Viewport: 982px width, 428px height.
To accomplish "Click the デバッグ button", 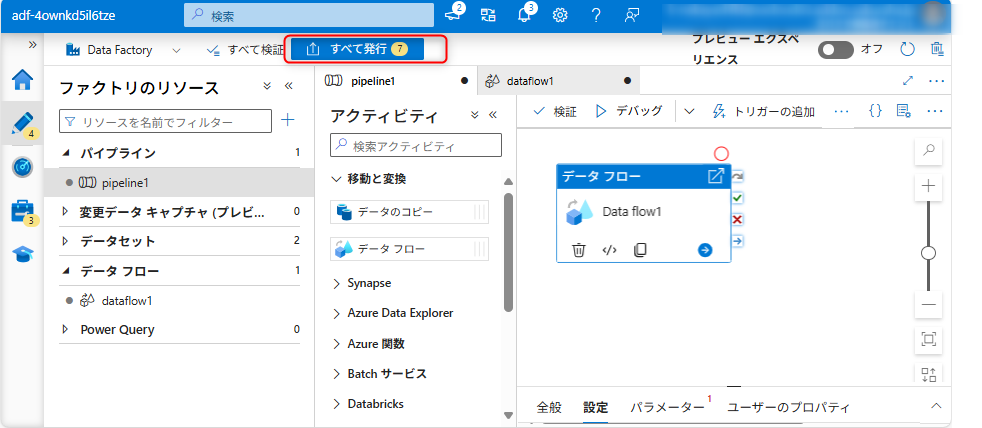I will coord(628,112).
